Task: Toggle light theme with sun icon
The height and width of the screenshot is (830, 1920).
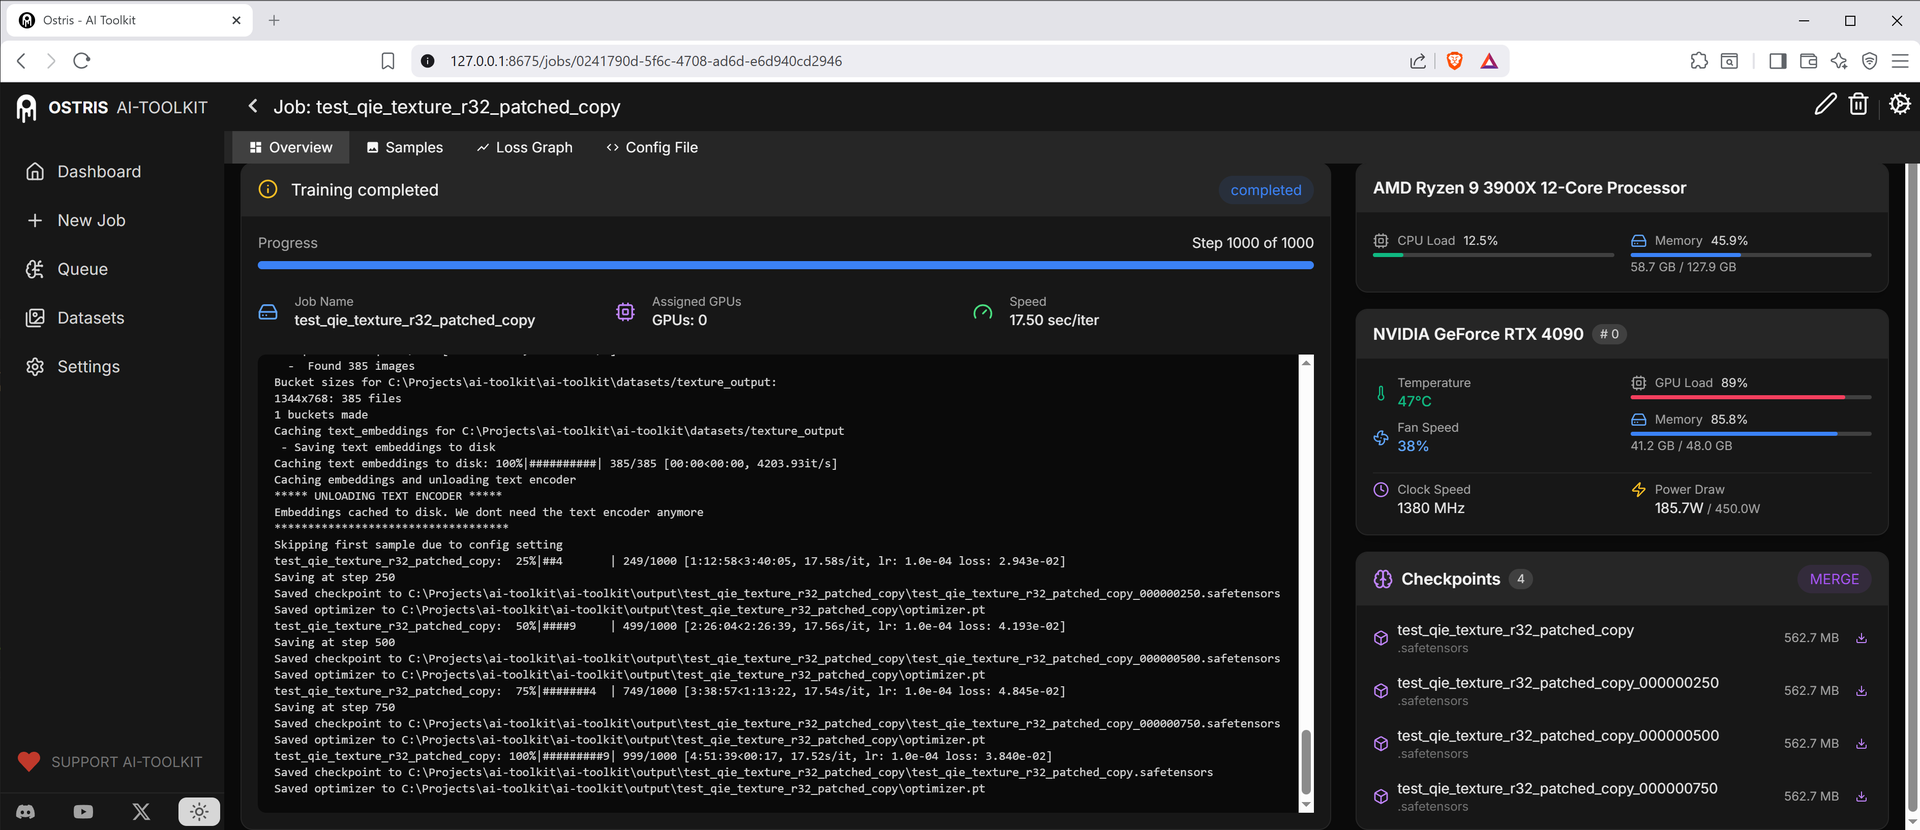Action: pyautogui.click(x=199, y=812)
